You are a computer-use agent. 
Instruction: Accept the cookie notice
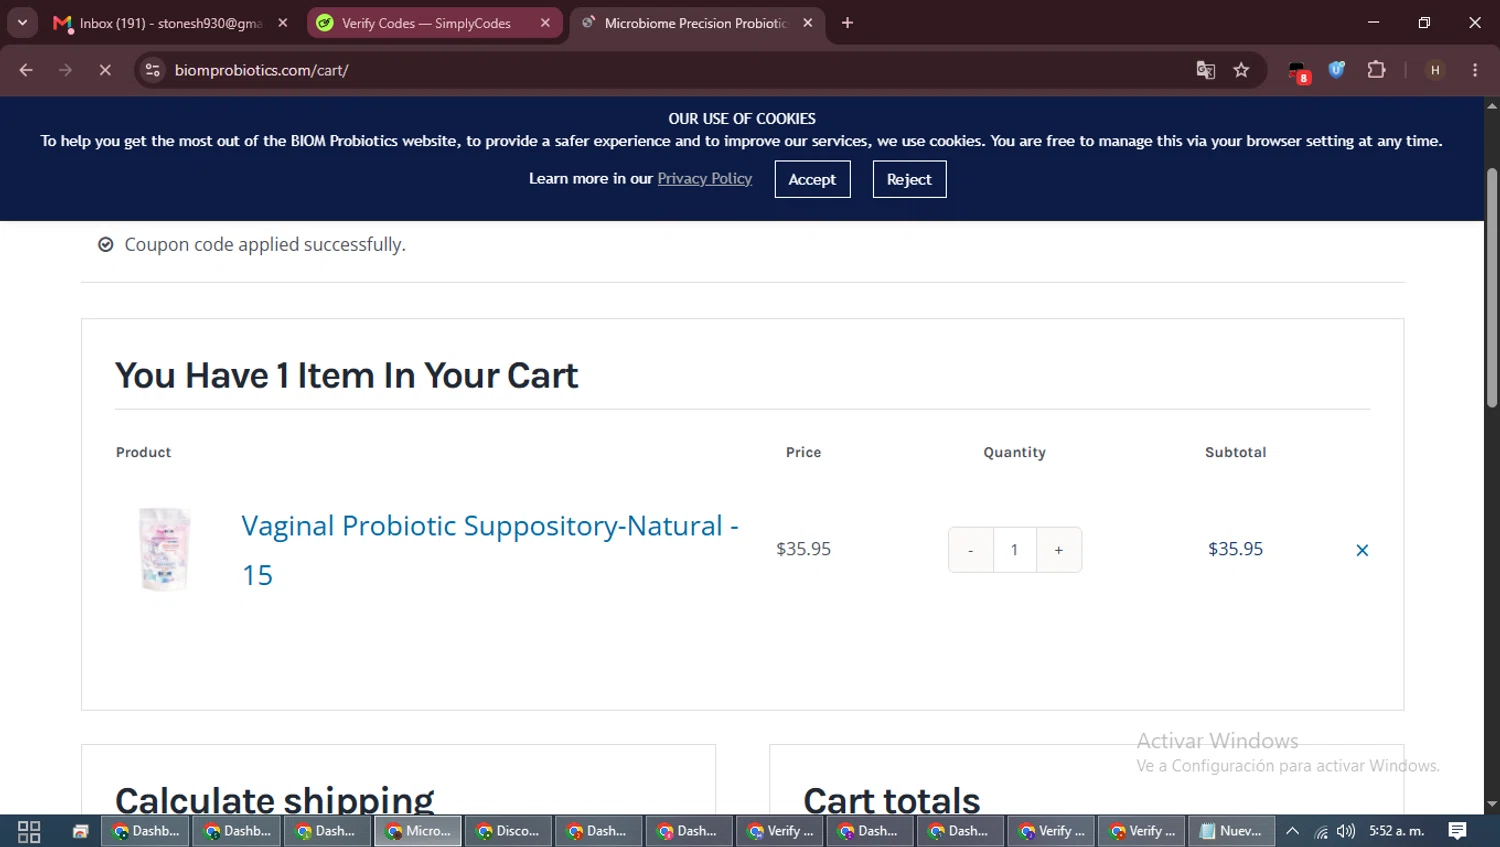[x=812, y=179]
